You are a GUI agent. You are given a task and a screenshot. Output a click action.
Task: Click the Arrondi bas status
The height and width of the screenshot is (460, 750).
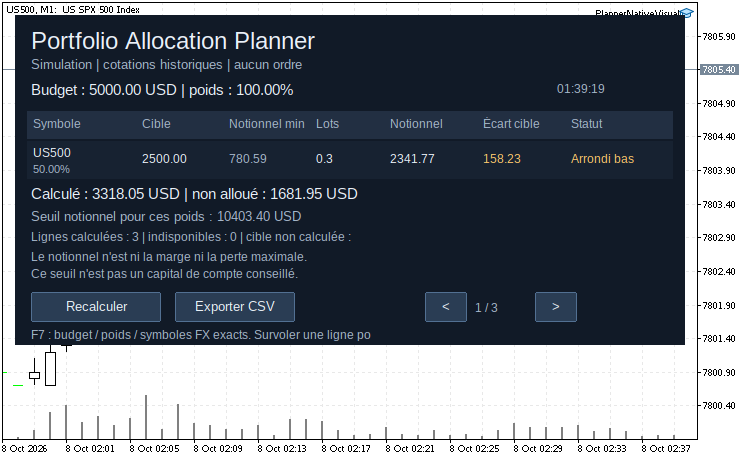(x=602, y=159)
